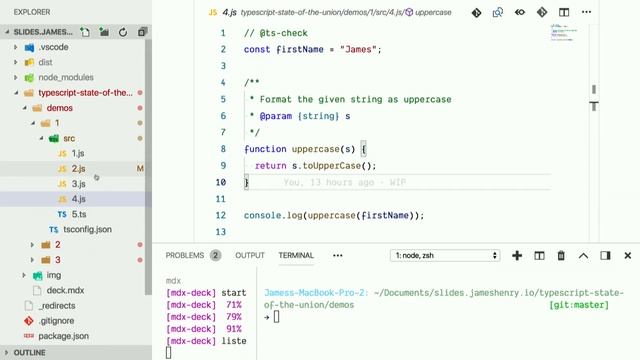The width and height of the screenshot is (640, 360).
Task: Click the uppercase symbol icon in breadcrumb
Action: pos(409,12)
